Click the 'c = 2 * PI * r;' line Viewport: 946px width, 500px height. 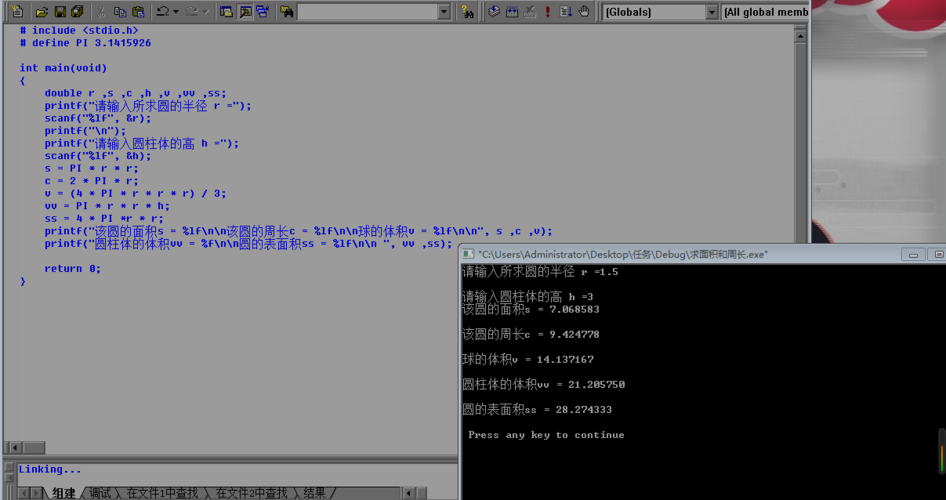tap(91, 181)
